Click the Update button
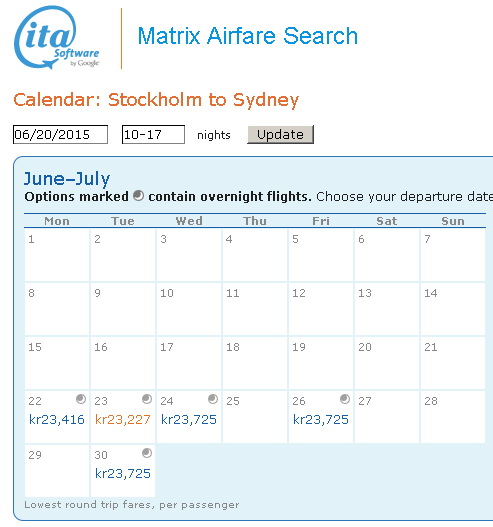 click(280, 134)
